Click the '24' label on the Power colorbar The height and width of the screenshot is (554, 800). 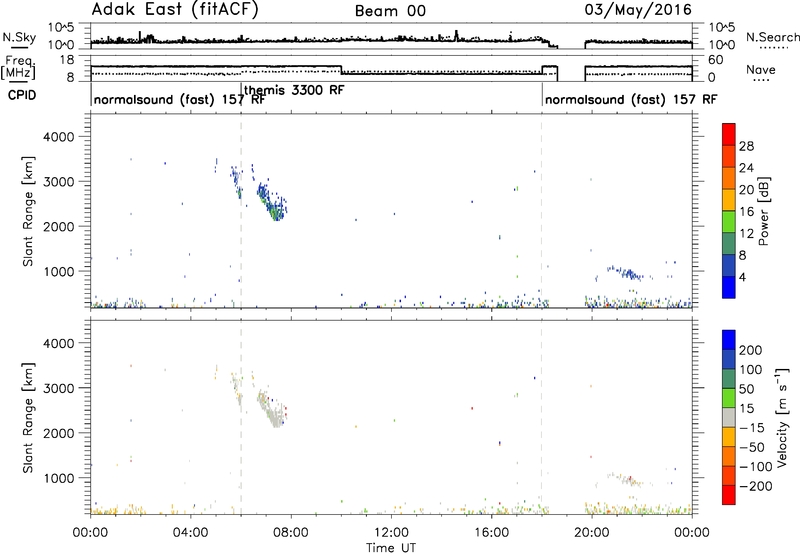746,168
